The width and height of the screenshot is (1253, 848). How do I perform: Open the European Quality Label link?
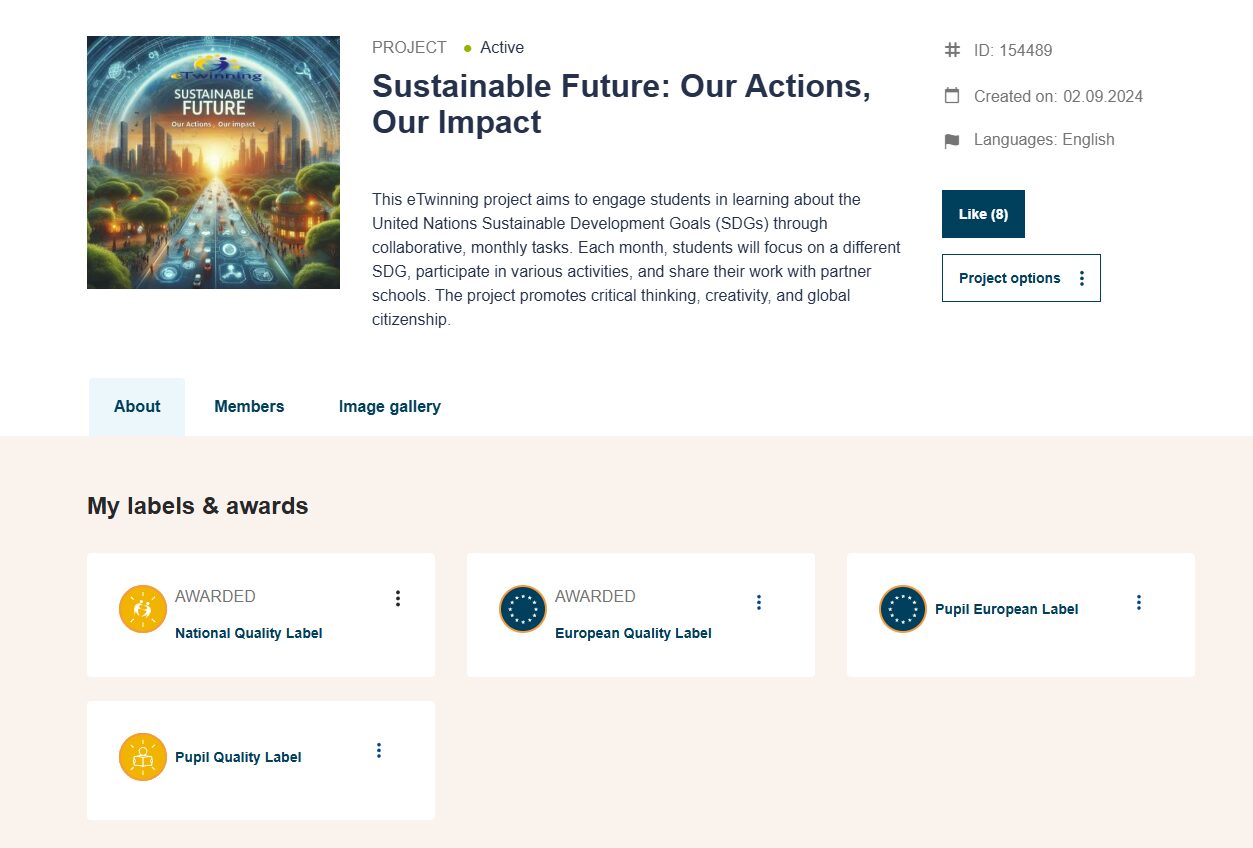[x=633, y=633]
